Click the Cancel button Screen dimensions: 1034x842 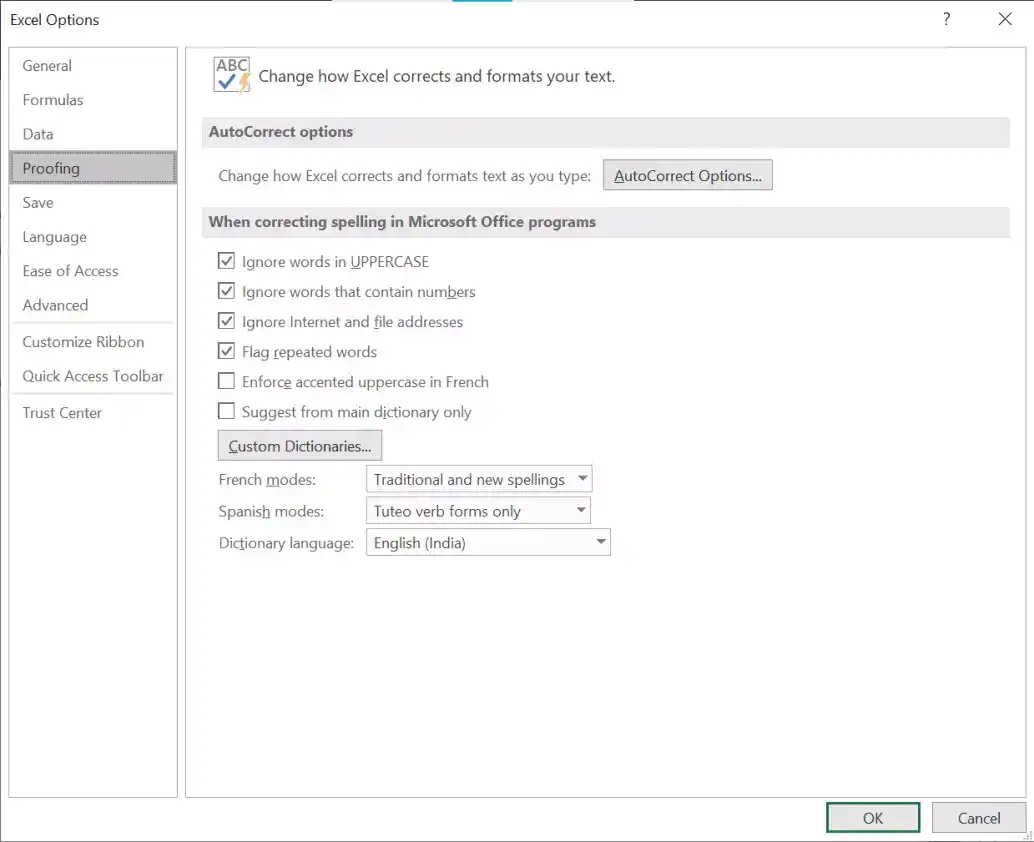click(979, 818)
